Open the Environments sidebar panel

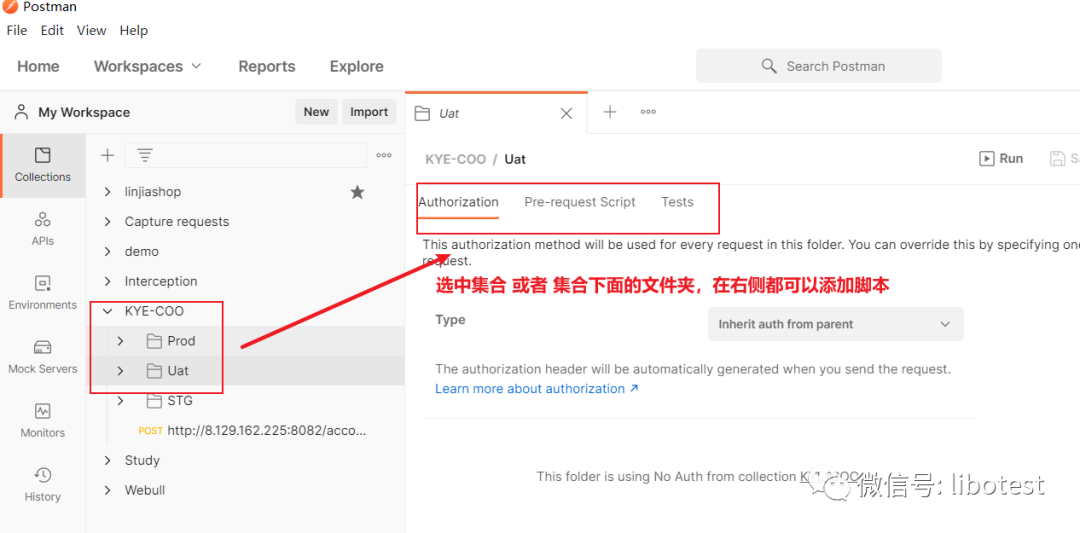click(x=43, y=293)
